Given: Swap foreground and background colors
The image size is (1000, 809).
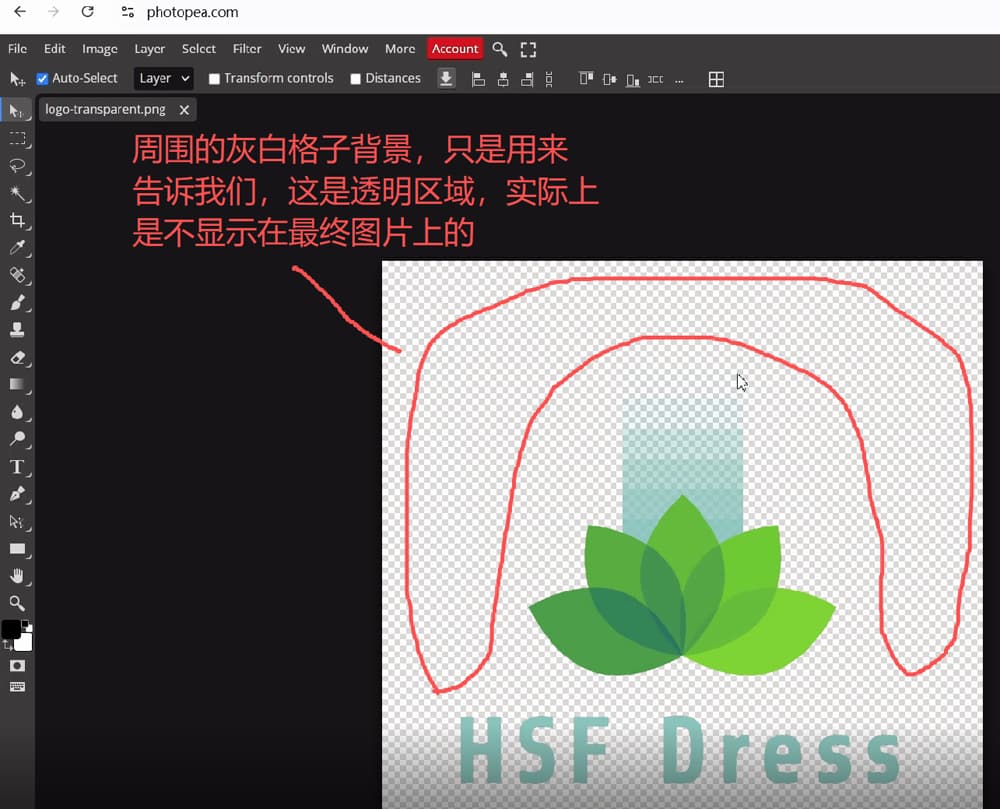Looking at the screenshot, I should (7, 645).
